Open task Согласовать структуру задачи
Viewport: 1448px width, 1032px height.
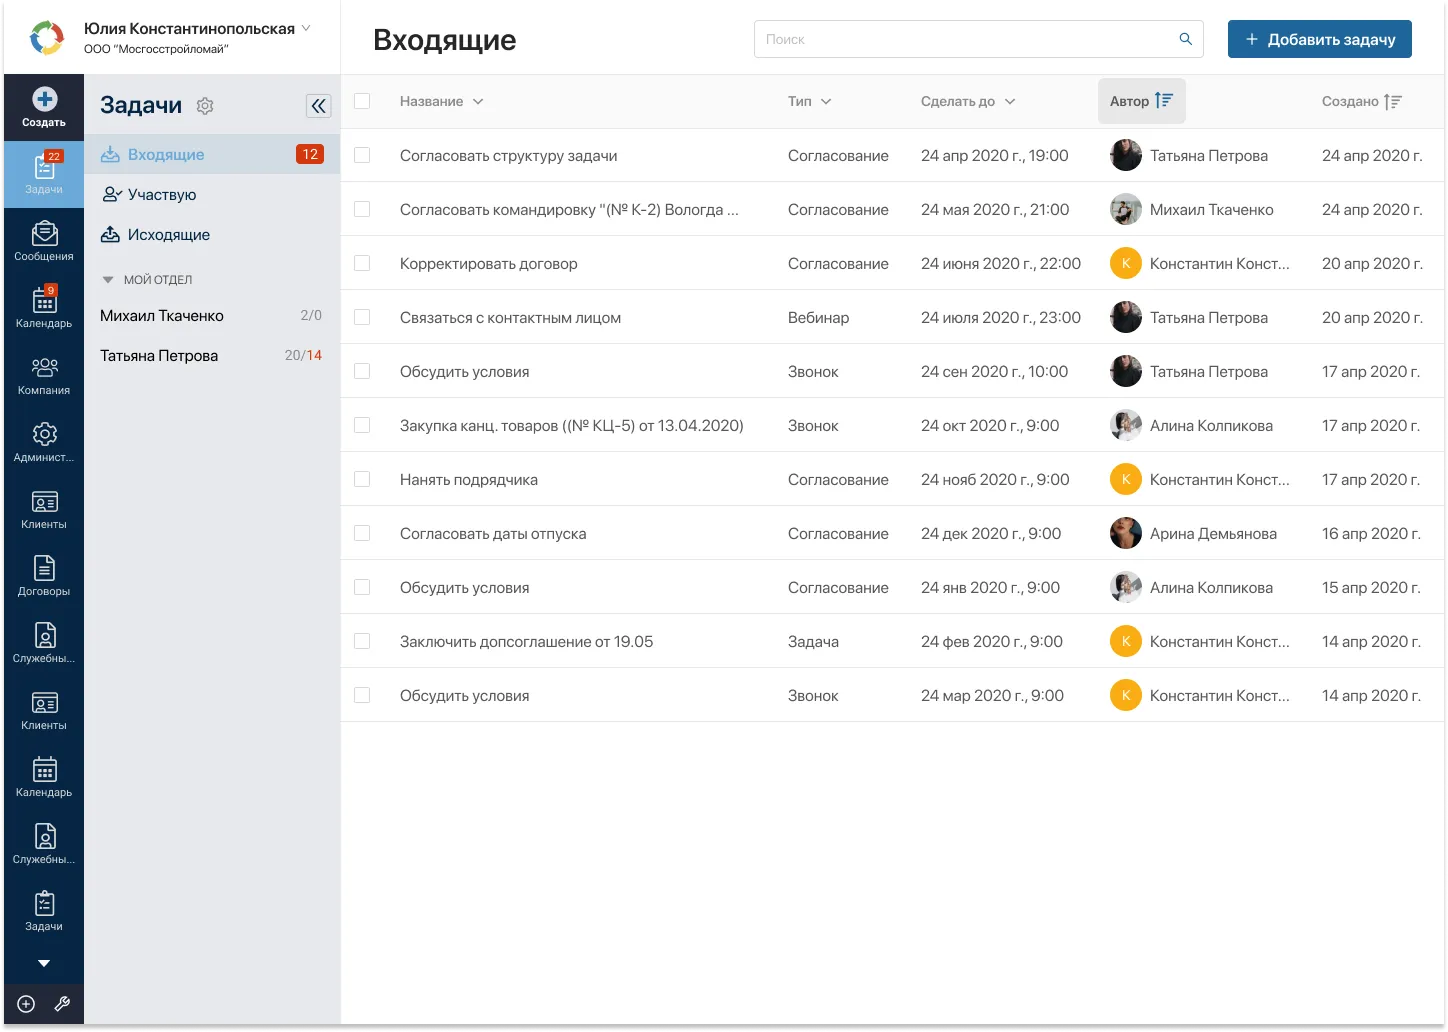pyautogui.click(x=508, y=155)
